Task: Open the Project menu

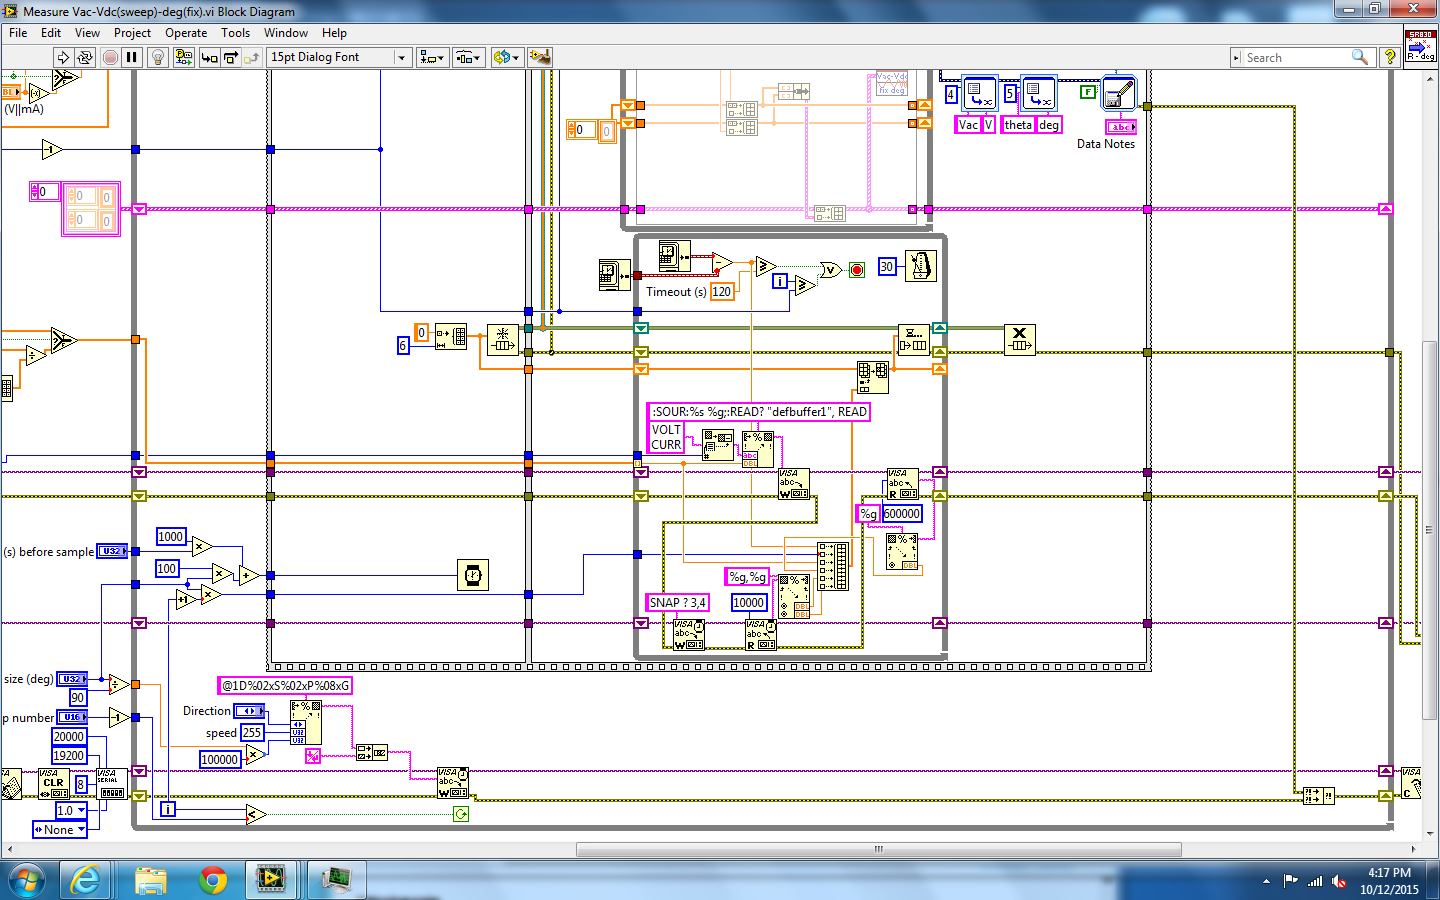Action: (x=132, y=33)
